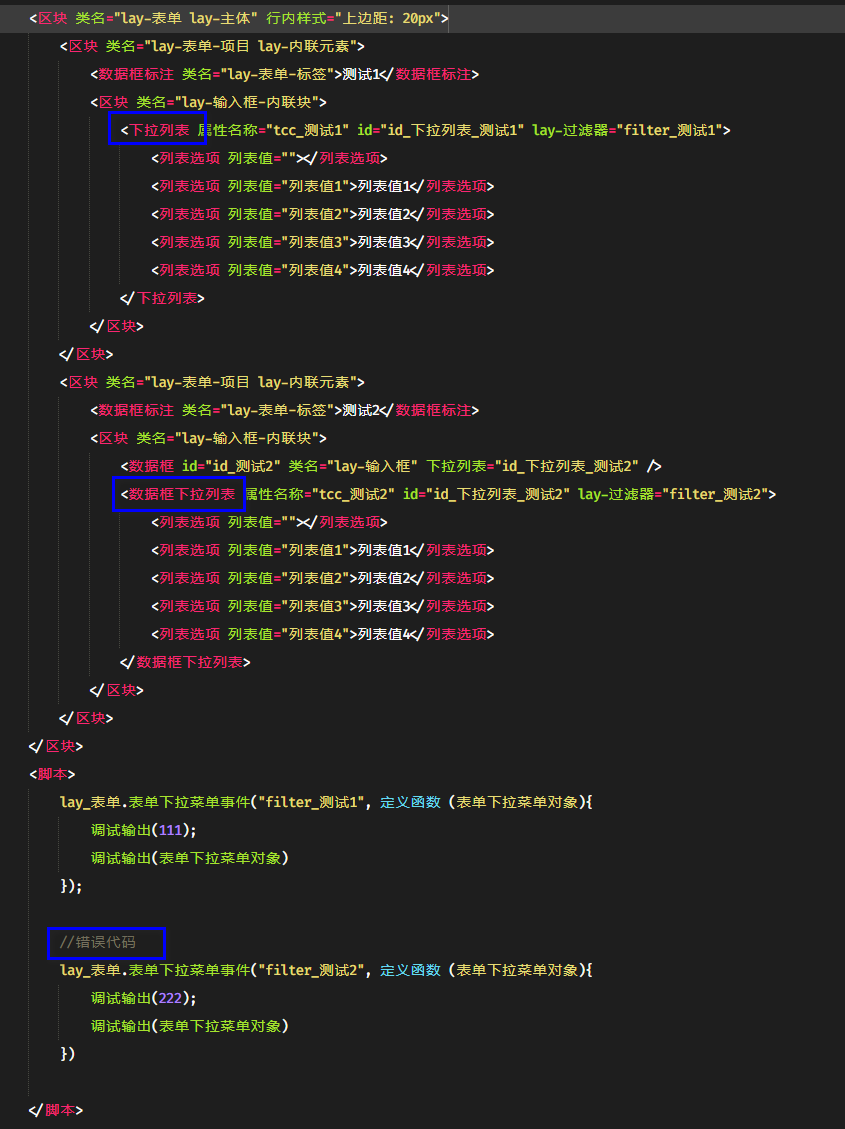Click label text "测试1" inside 数据框标注
Image resolution: width=845 pixels, height=1129 pixels.
pos(361,74)
